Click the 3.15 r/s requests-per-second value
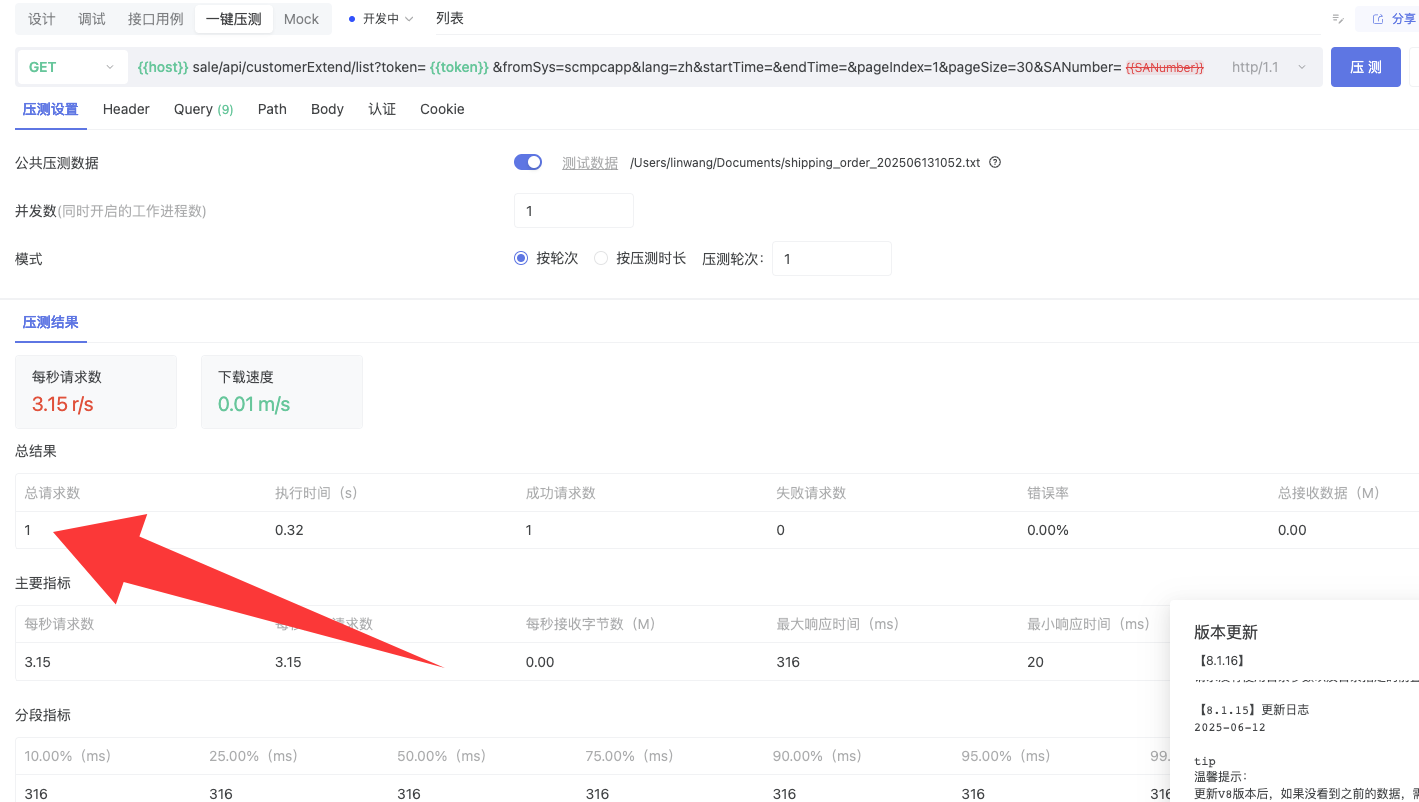1419x802 pixels. point(63,404)
